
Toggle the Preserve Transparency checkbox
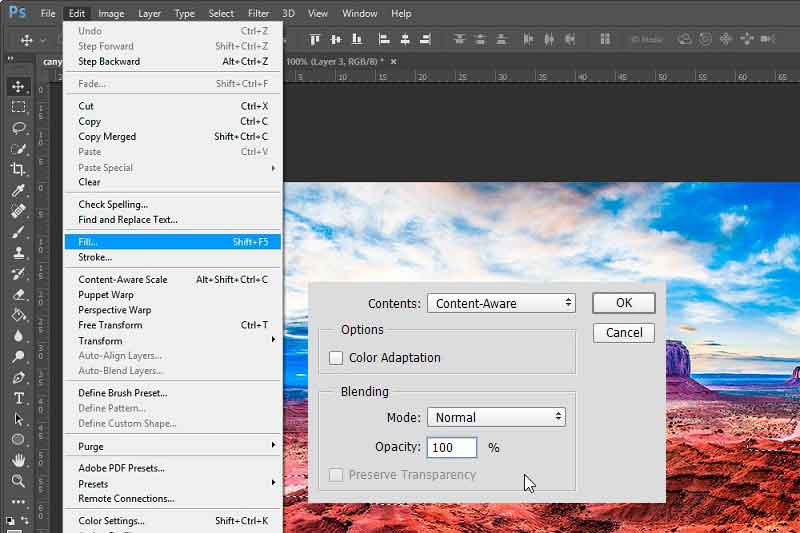[336, 475]
